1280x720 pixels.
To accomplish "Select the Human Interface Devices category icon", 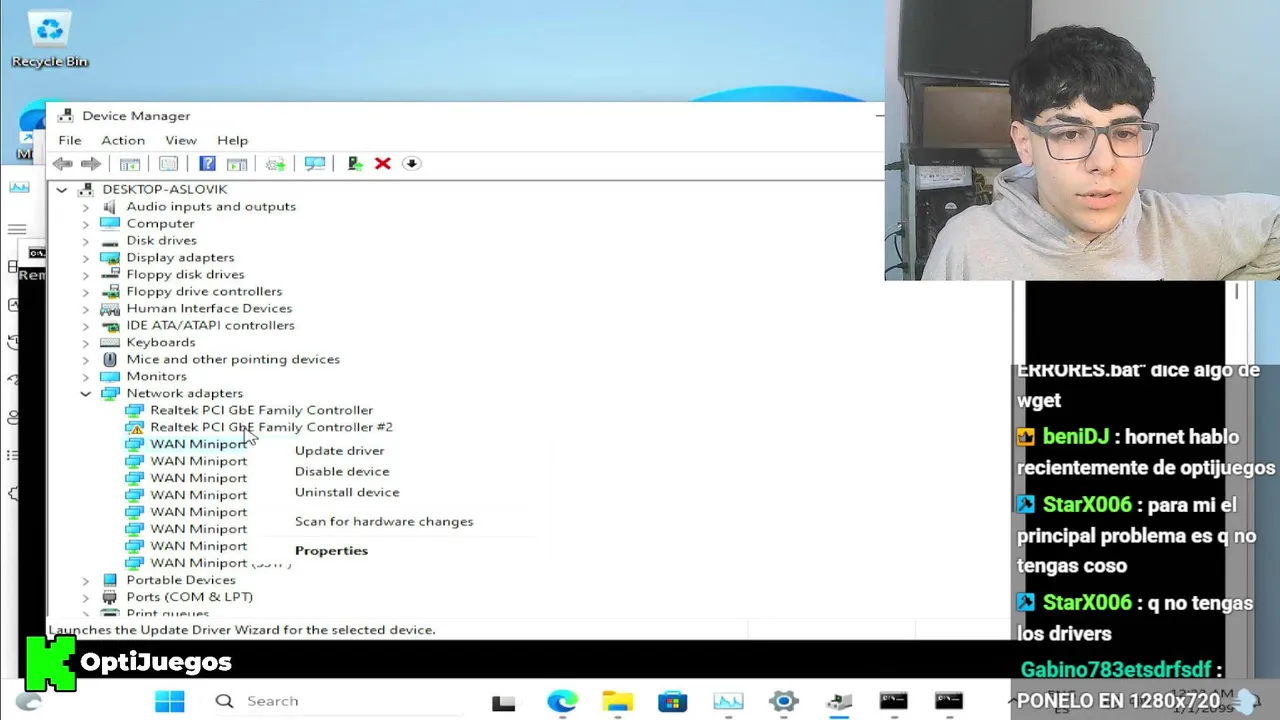I will (110, 308).
